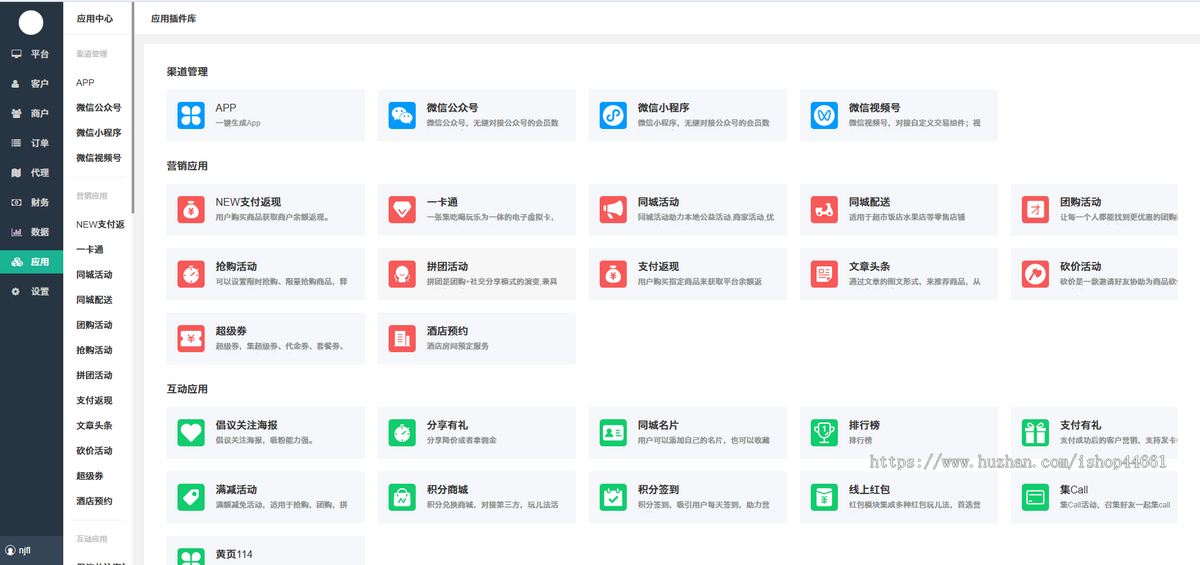Open the 线上红包 red packet icon
This screenshot has height=565, width=1200.
pyautogui.click(x=824, y=497)
